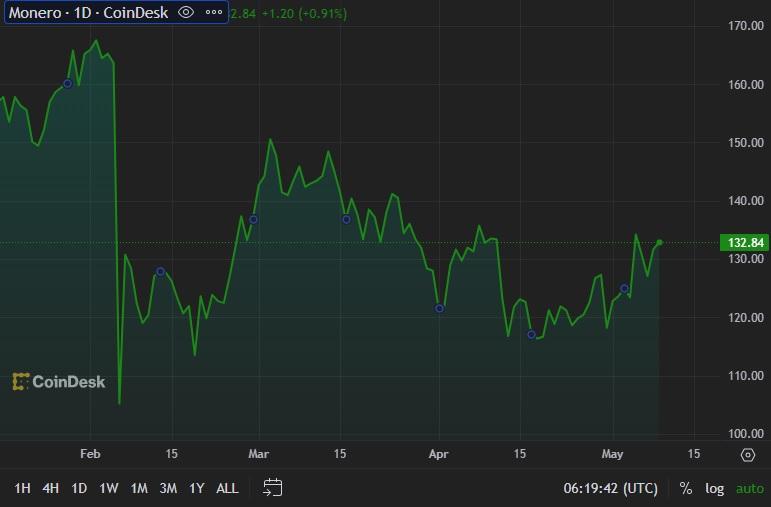The height and width of the screenshot is (507, 771).
Task: Switch the chart range to 3M
Action: click(168, 489)
